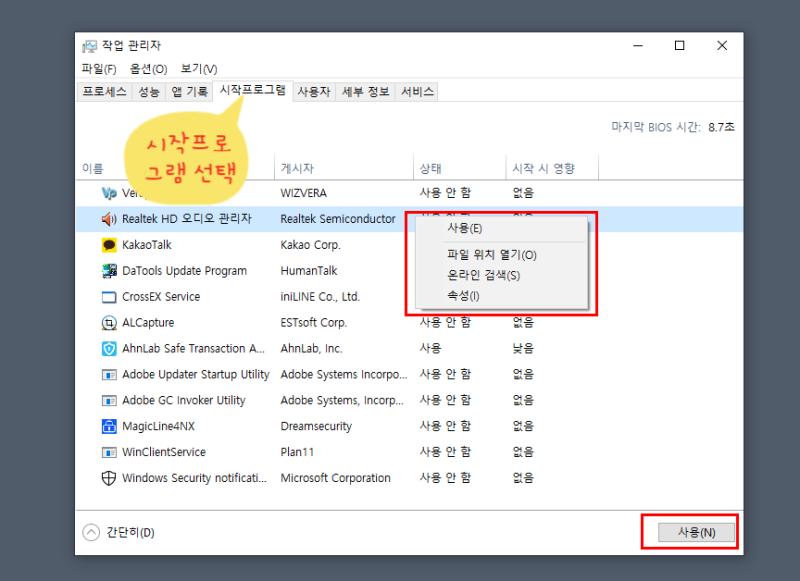Screen dimensions: 800x581
Task: Select the Adobe Updater Startup Utility name
Action: [196, 375]
